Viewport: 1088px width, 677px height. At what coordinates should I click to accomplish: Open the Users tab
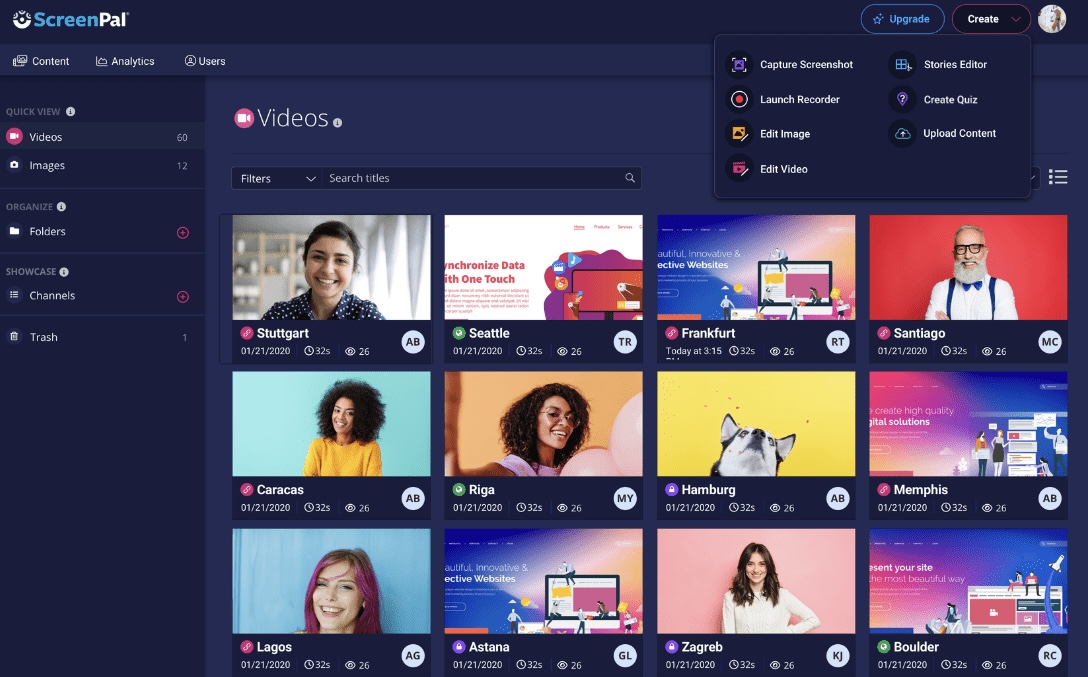205,61
